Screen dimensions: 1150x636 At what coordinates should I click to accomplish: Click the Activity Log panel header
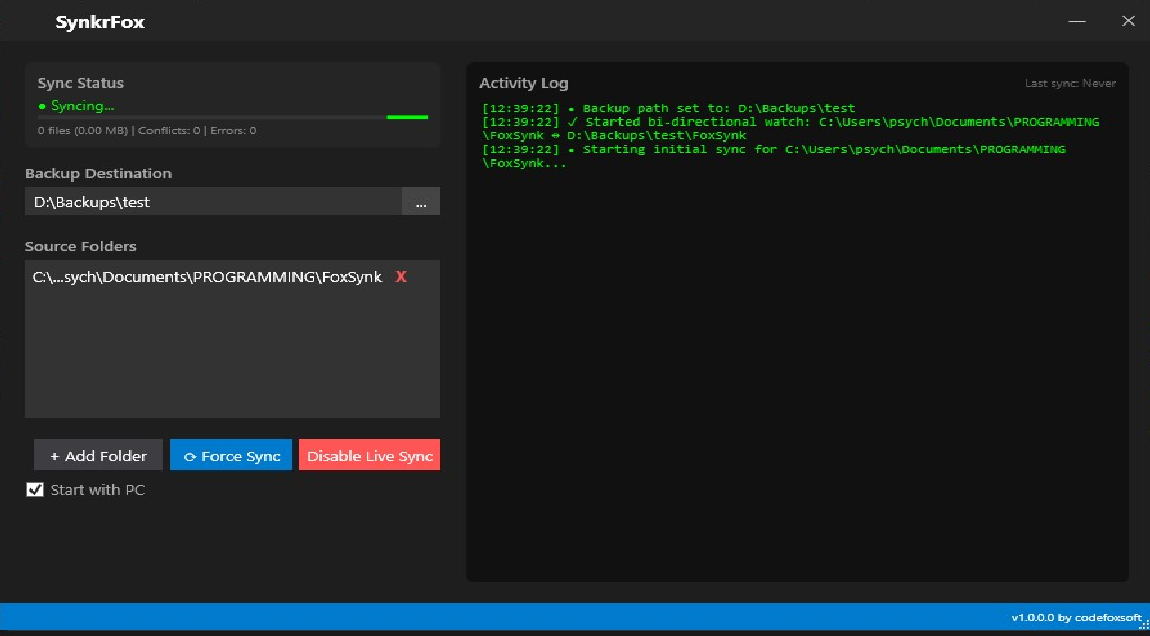(523, 83)
